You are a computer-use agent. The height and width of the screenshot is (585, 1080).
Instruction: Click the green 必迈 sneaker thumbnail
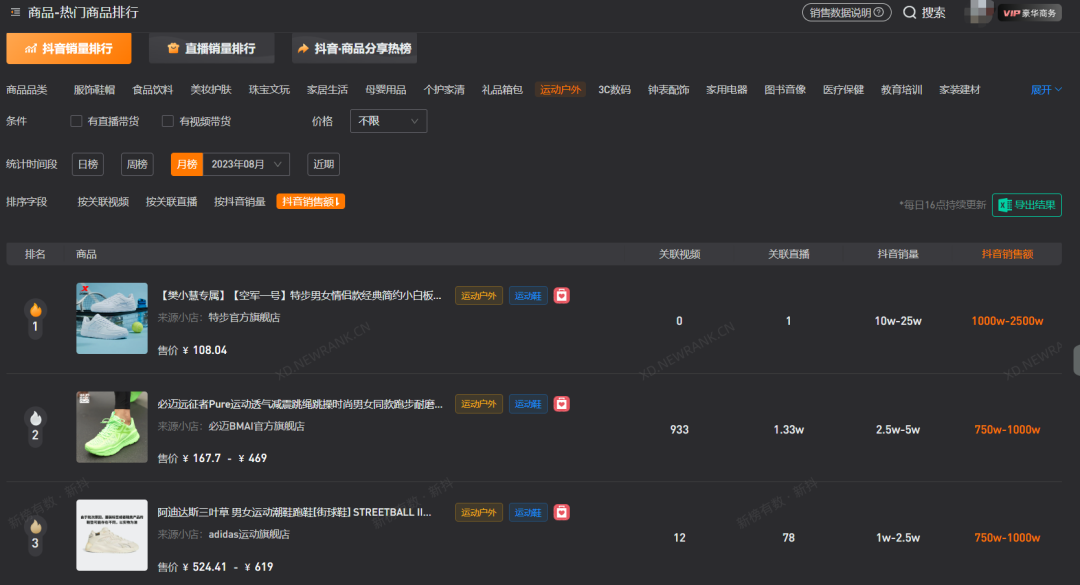[112, 427]
